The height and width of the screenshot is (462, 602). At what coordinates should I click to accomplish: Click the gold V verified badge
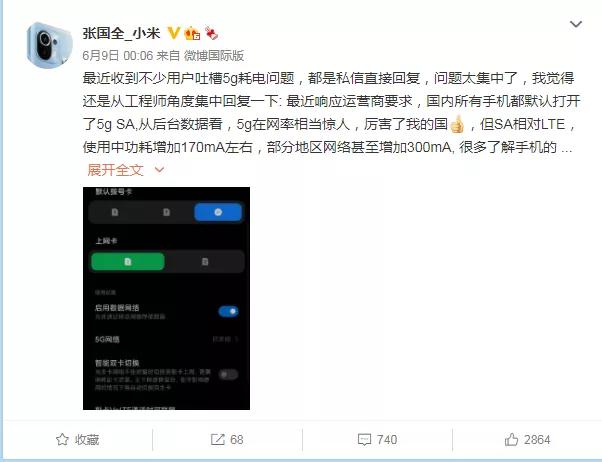(174, 33)
